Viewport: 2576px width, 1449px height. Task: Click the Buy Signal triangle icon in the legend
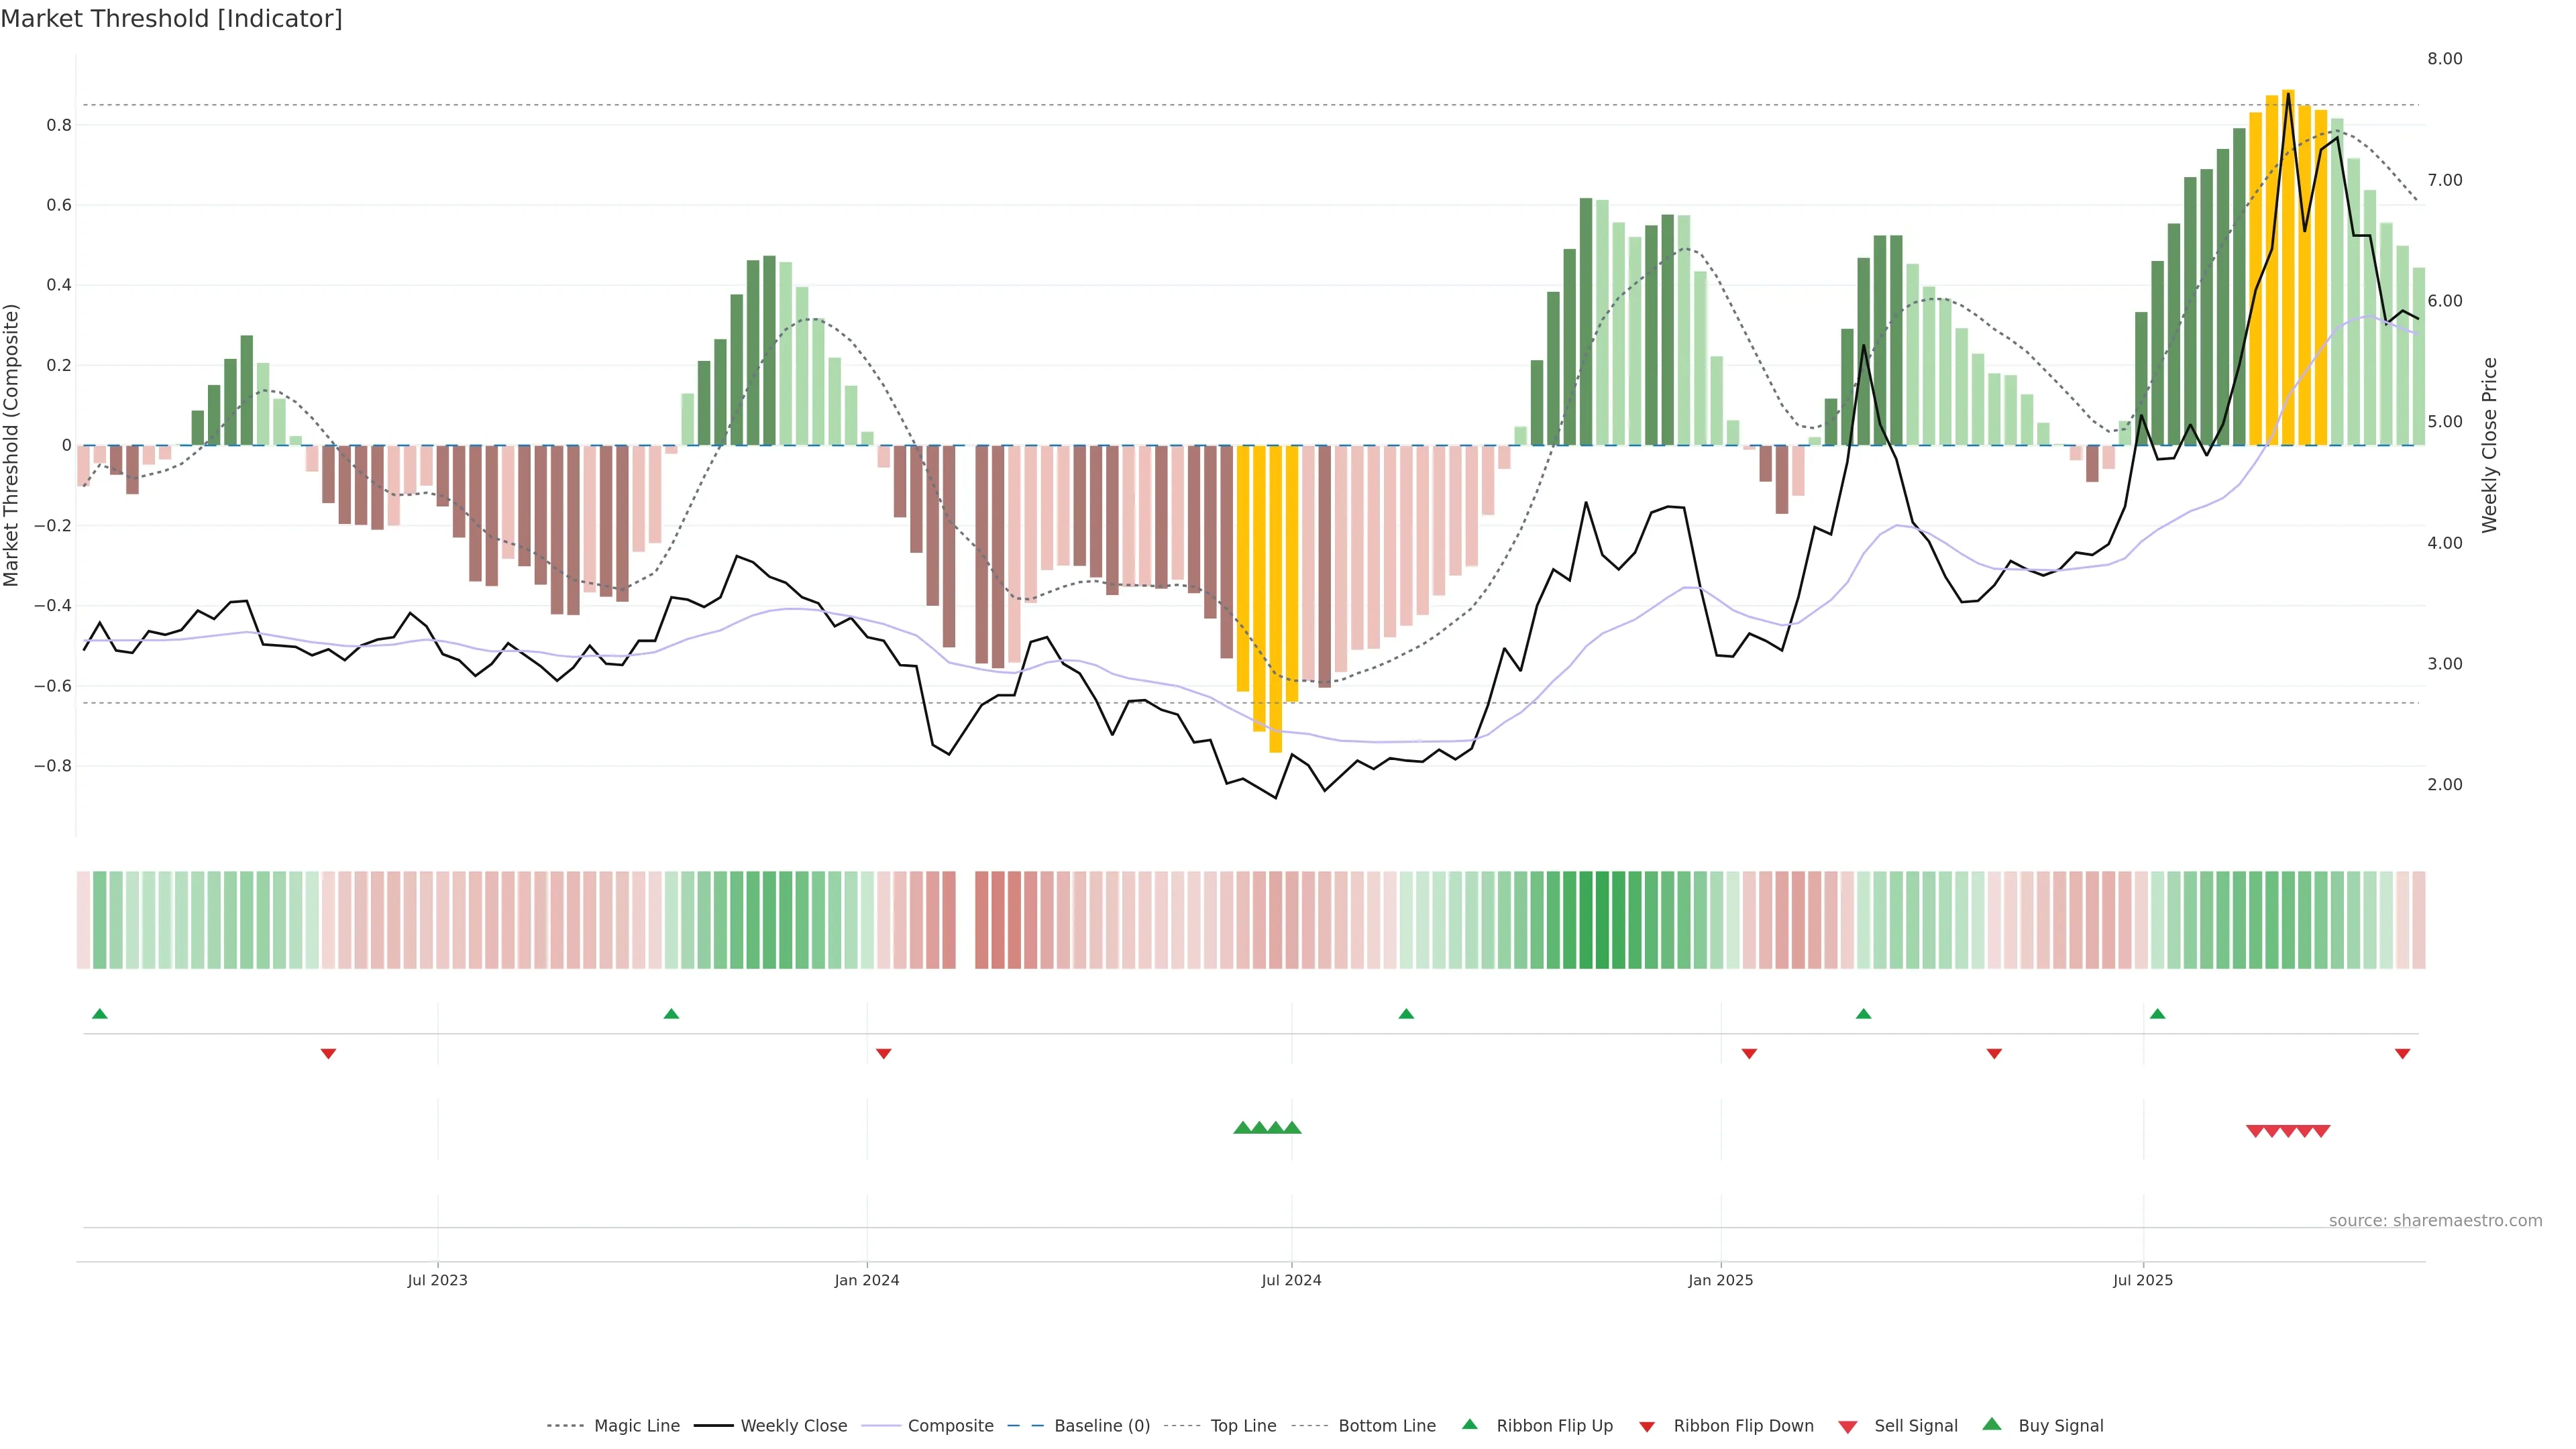pyautogui.click(x=1991, y=1424)
